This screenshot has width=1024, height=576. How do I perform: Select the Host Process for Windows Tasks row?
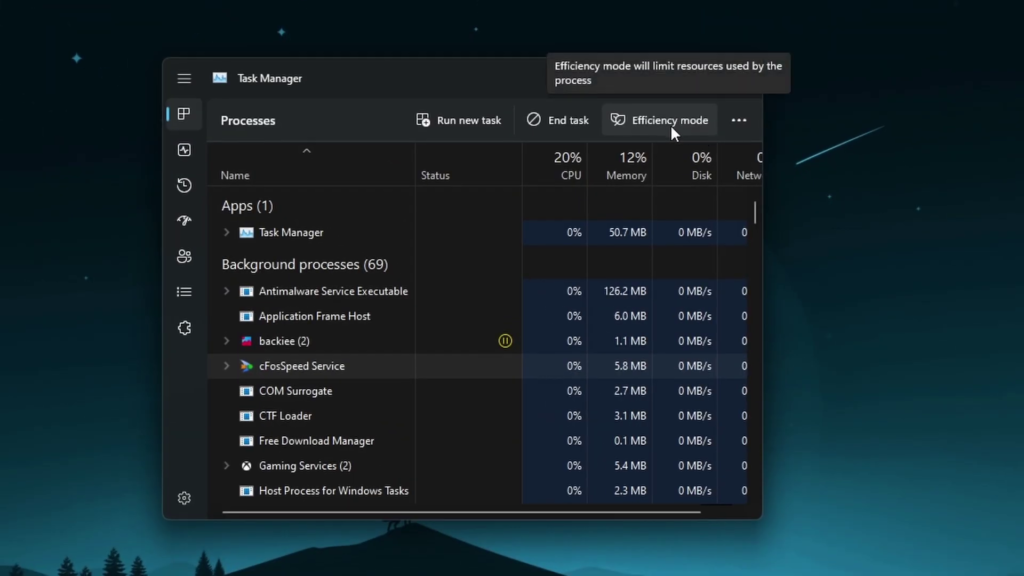tap(478, 491)
